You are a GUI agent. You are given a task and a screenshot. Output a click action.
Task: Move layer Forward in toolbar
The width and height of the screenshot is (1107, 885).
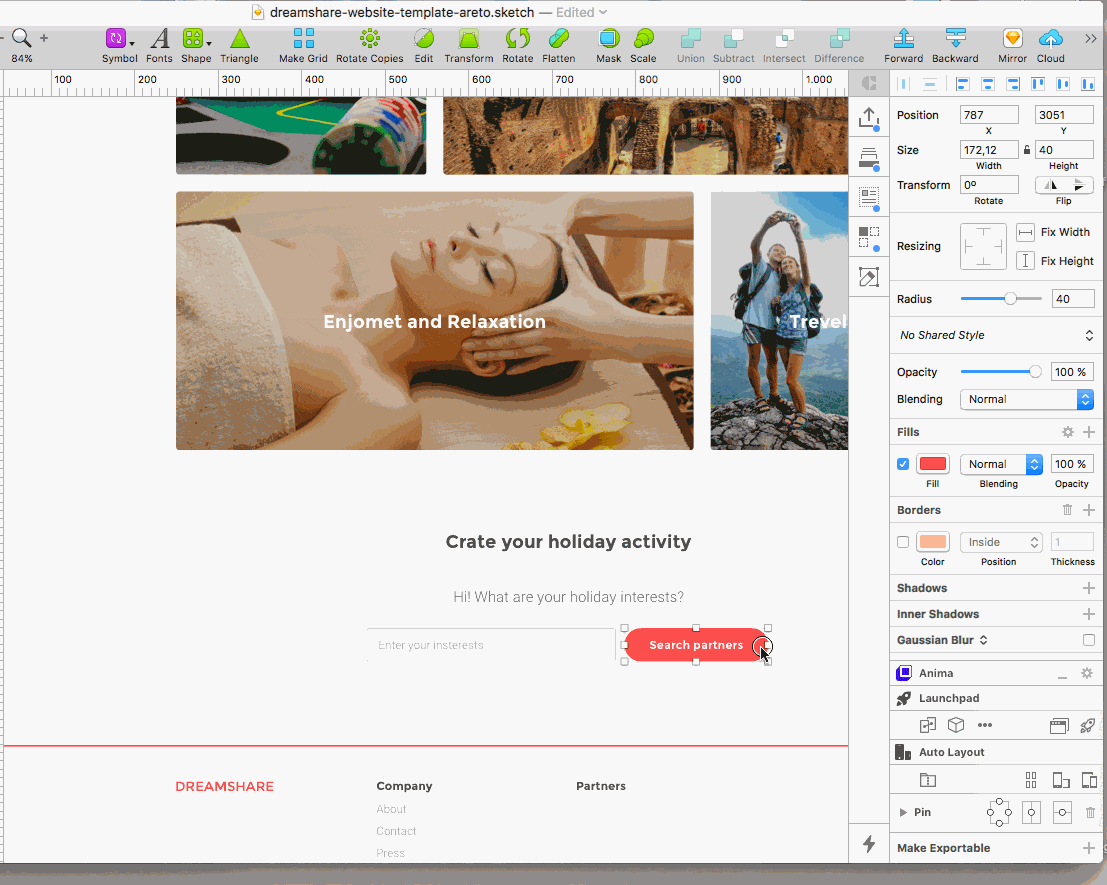[x=903, y=39]
